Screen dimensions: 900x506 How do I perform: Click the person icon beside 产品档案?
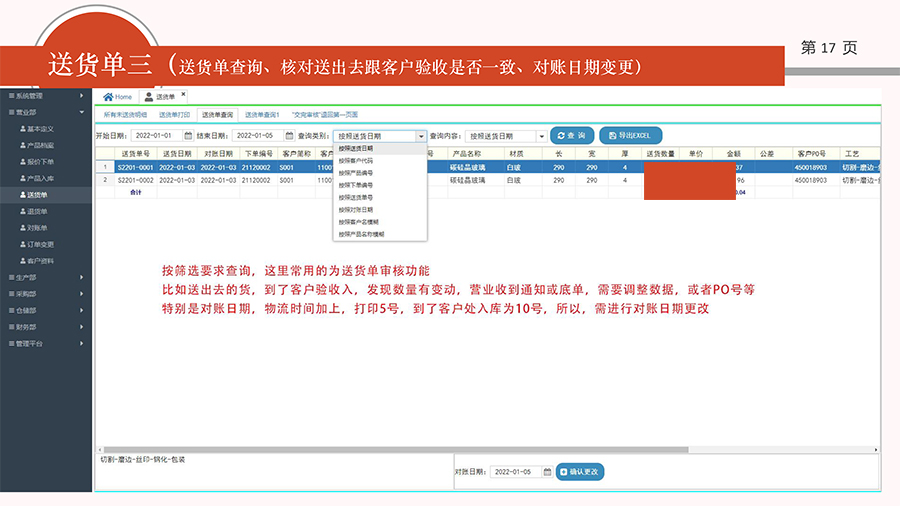23,146
